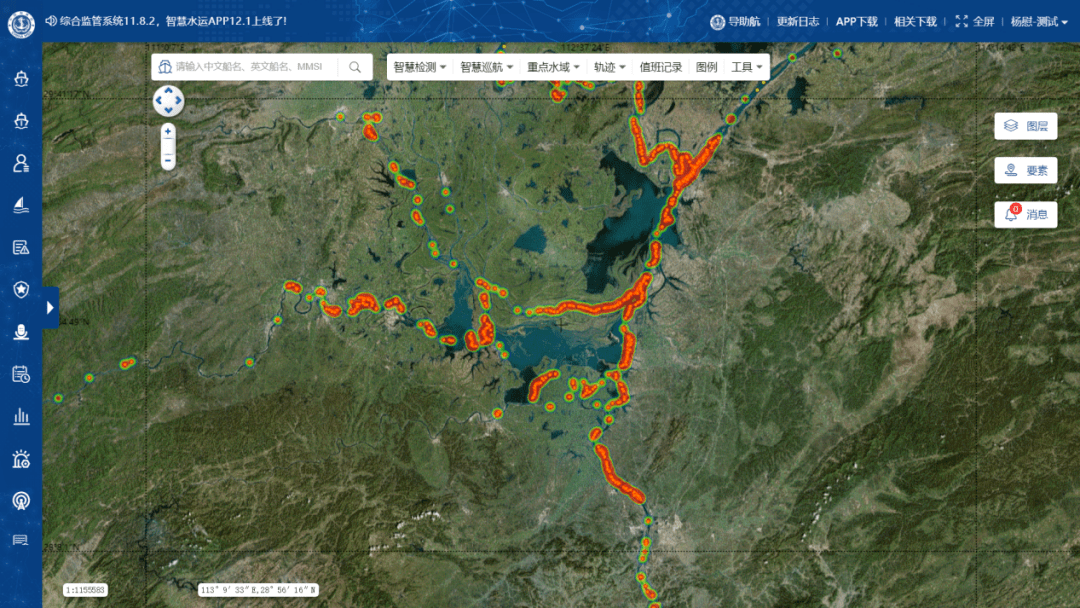The height and width of the screenshot is (608, 1080).
Task: Open the 杨慰-测试 user dropdown
Action: coord(1039,21)
